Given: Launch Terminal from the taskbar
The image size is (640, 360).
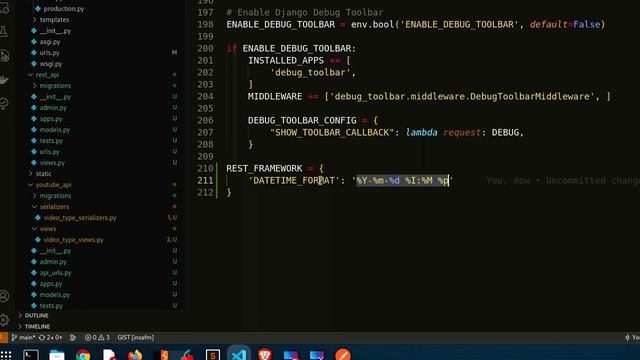Looking at the screenshot, I should [x=31, y=355].
